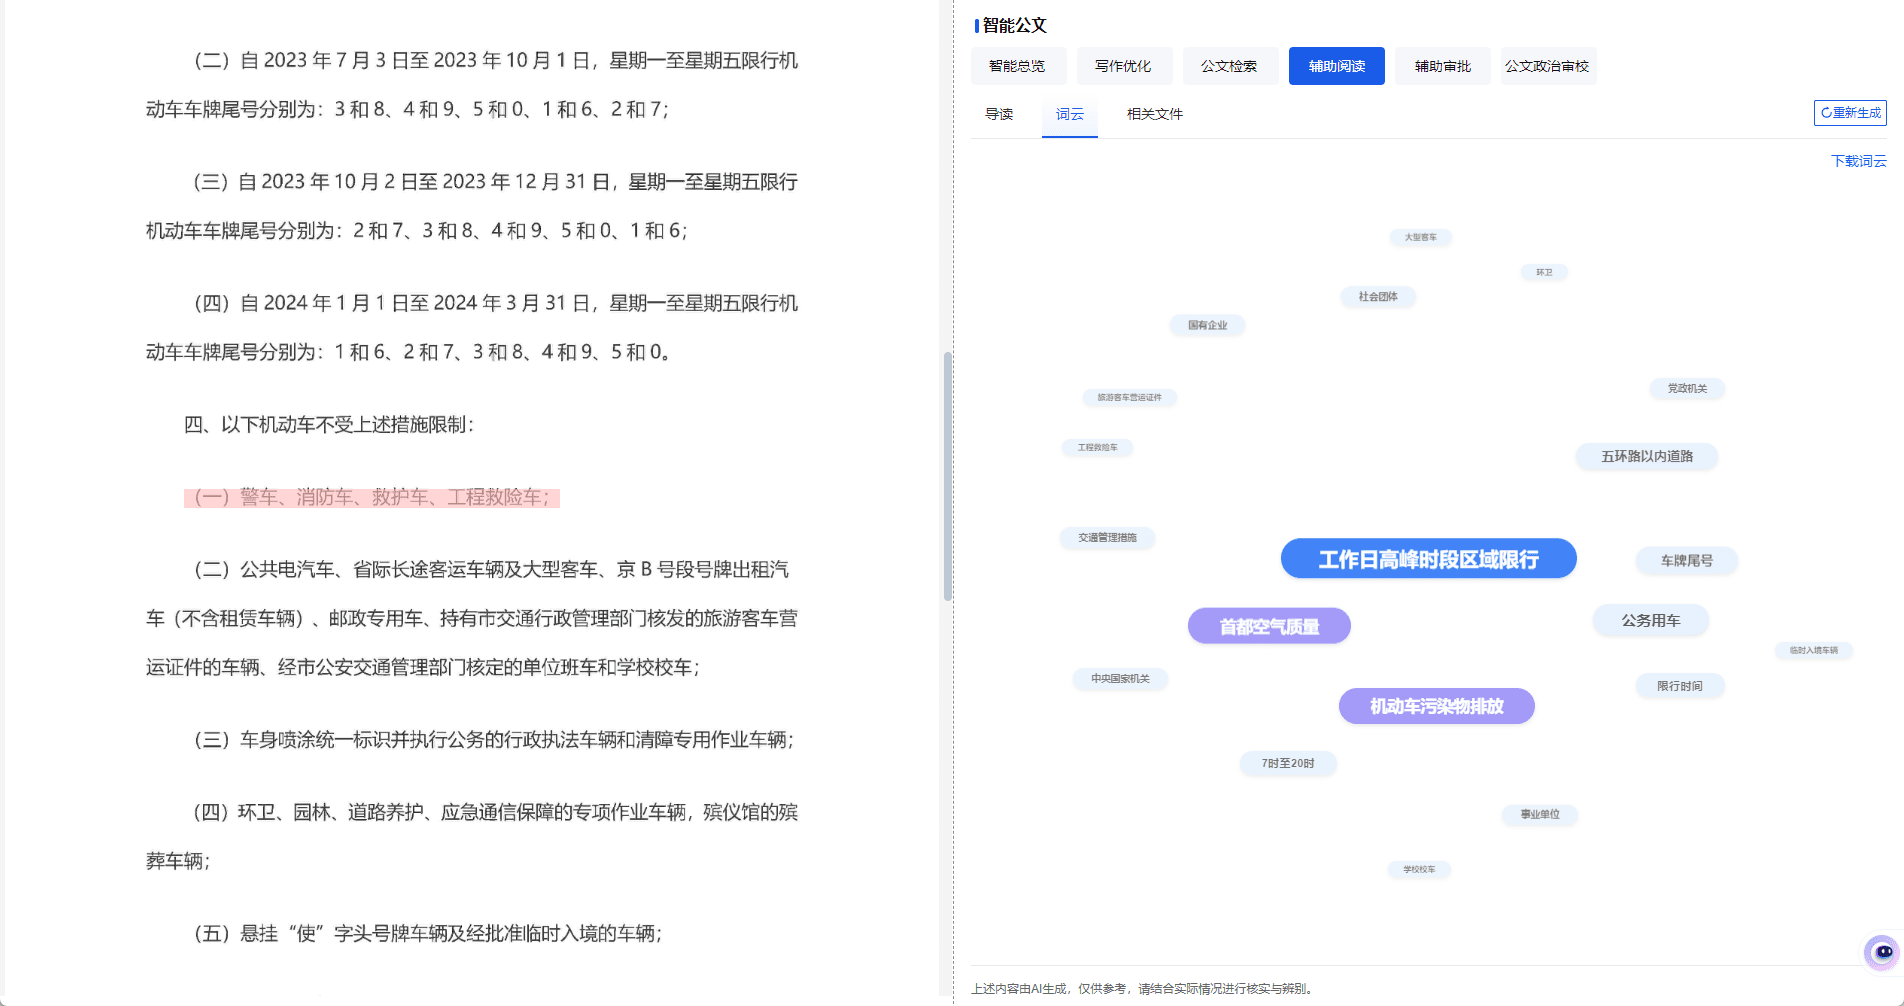Open the AI assistant robot icon
The height and width of the screenshot is (1006, 1904).
coord(1882,952)
